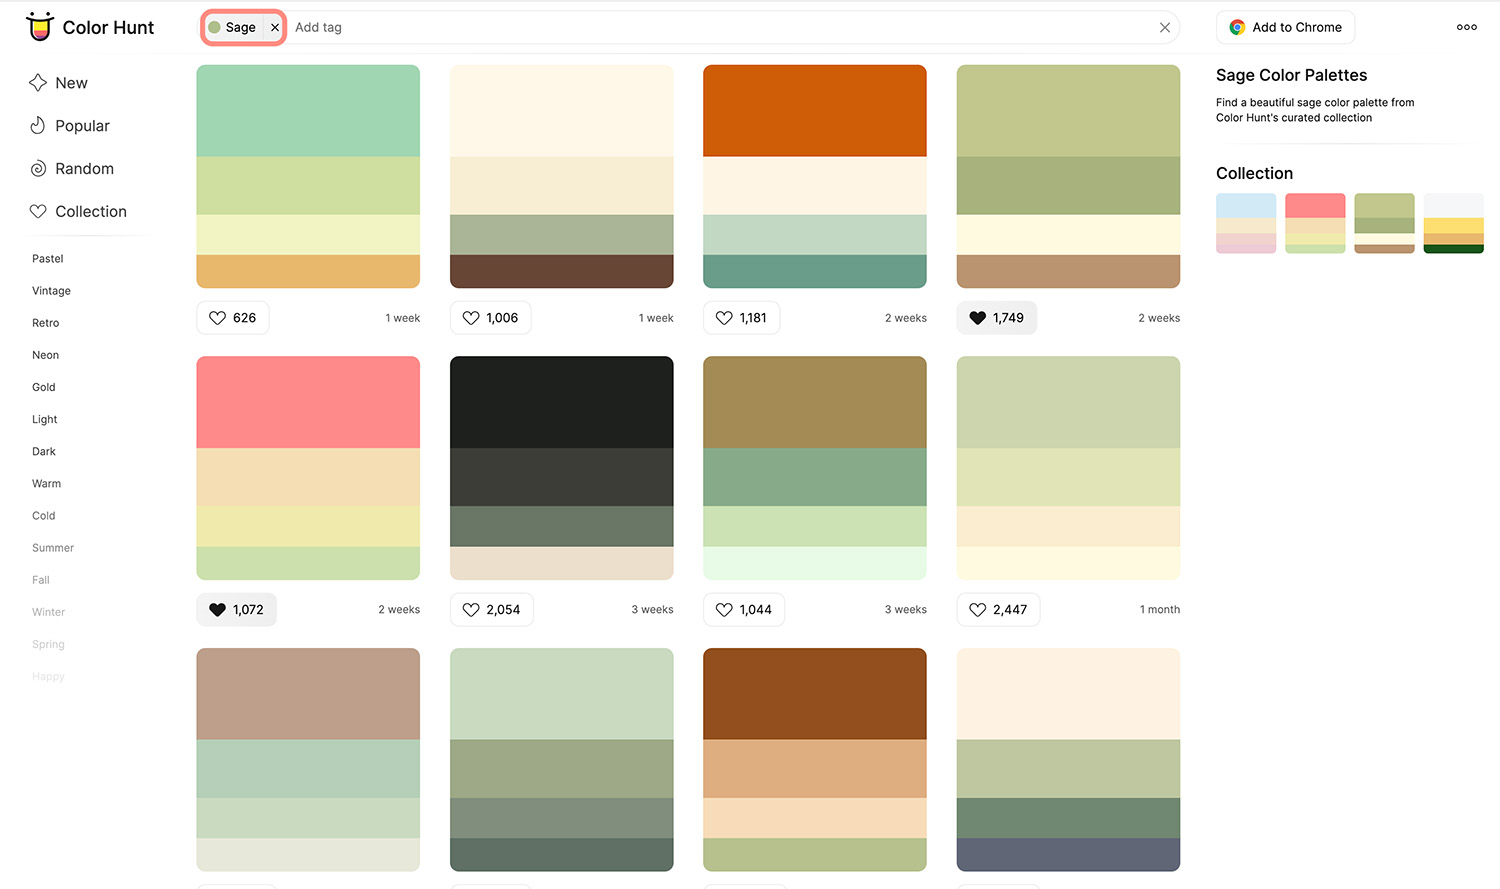Click the tan bottom stripe of the 1,749 palette
This screenshot has width=1500, height=889.
(1068, 272)
